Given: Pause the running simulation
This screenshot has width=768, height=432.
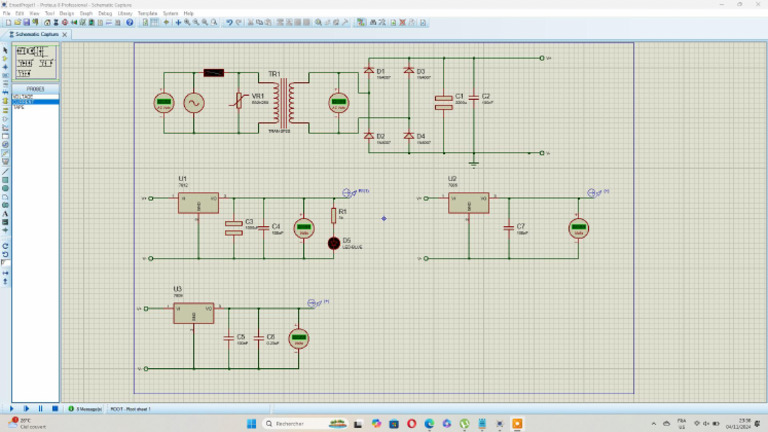Looking at the screenshot, I should [x=41, y=408].
